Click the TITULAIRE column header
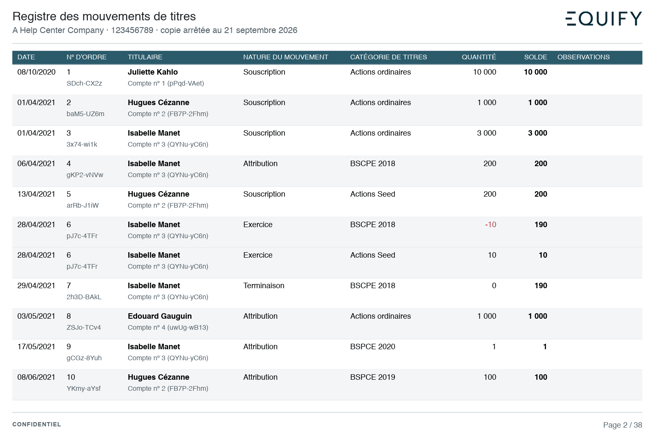Screen dimensions: 670x434 pyautogui.click(x=145, y=57)
